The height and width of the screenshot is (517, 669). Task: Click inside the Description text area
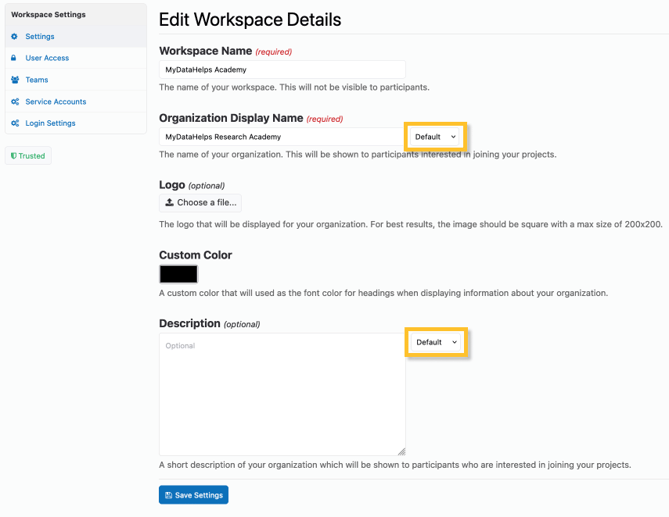coord(282,395)
